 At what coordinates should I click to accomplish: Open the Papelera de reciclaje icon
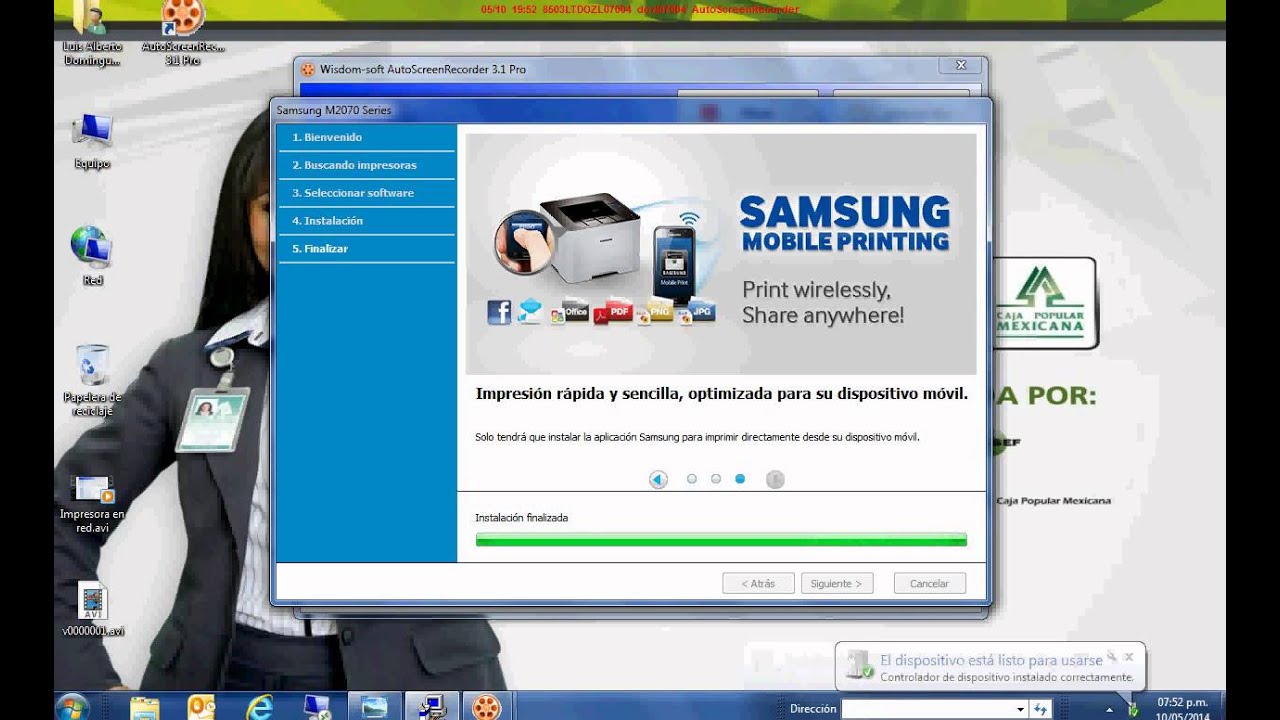point(92,380)
